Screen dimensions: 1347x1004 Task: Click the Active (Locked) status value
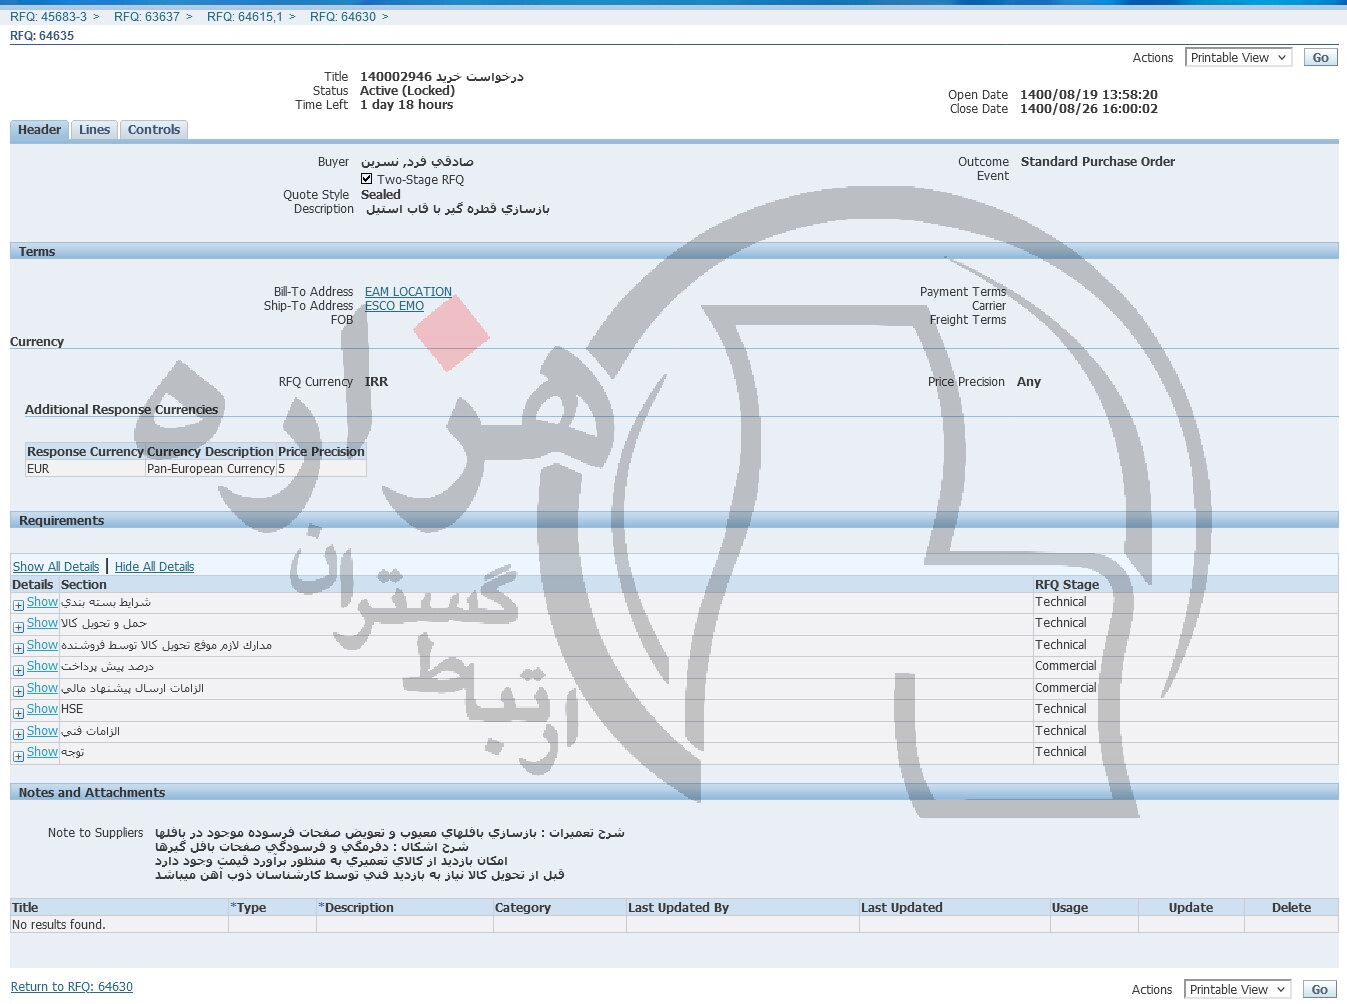click(407, 91)
